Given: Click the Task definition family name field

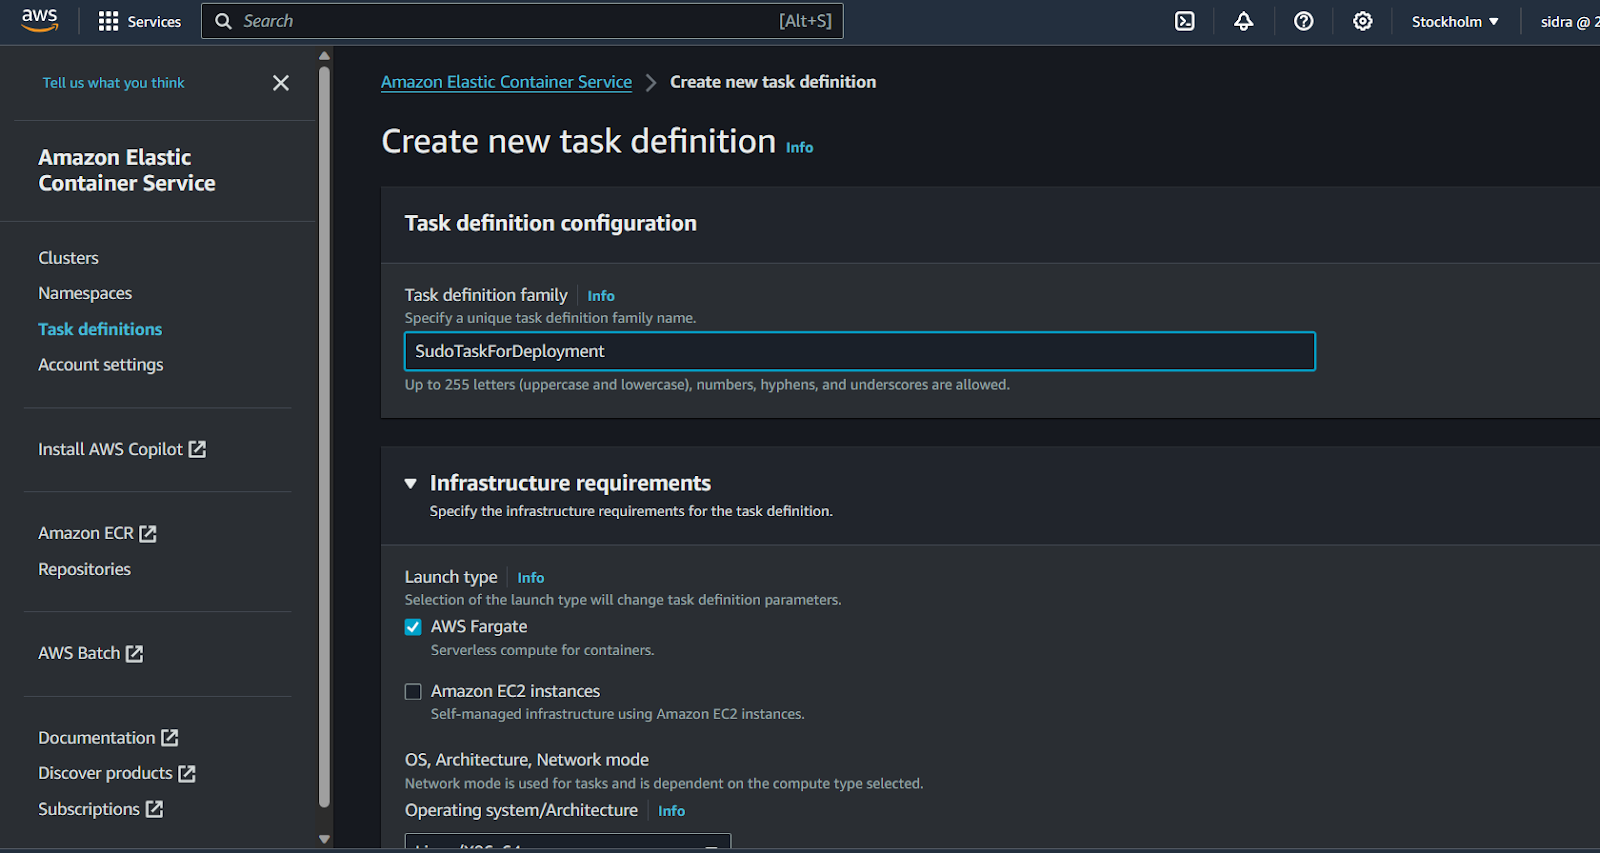Looking at the screenshot, I should pyautogui.click(x=860, y=351).
